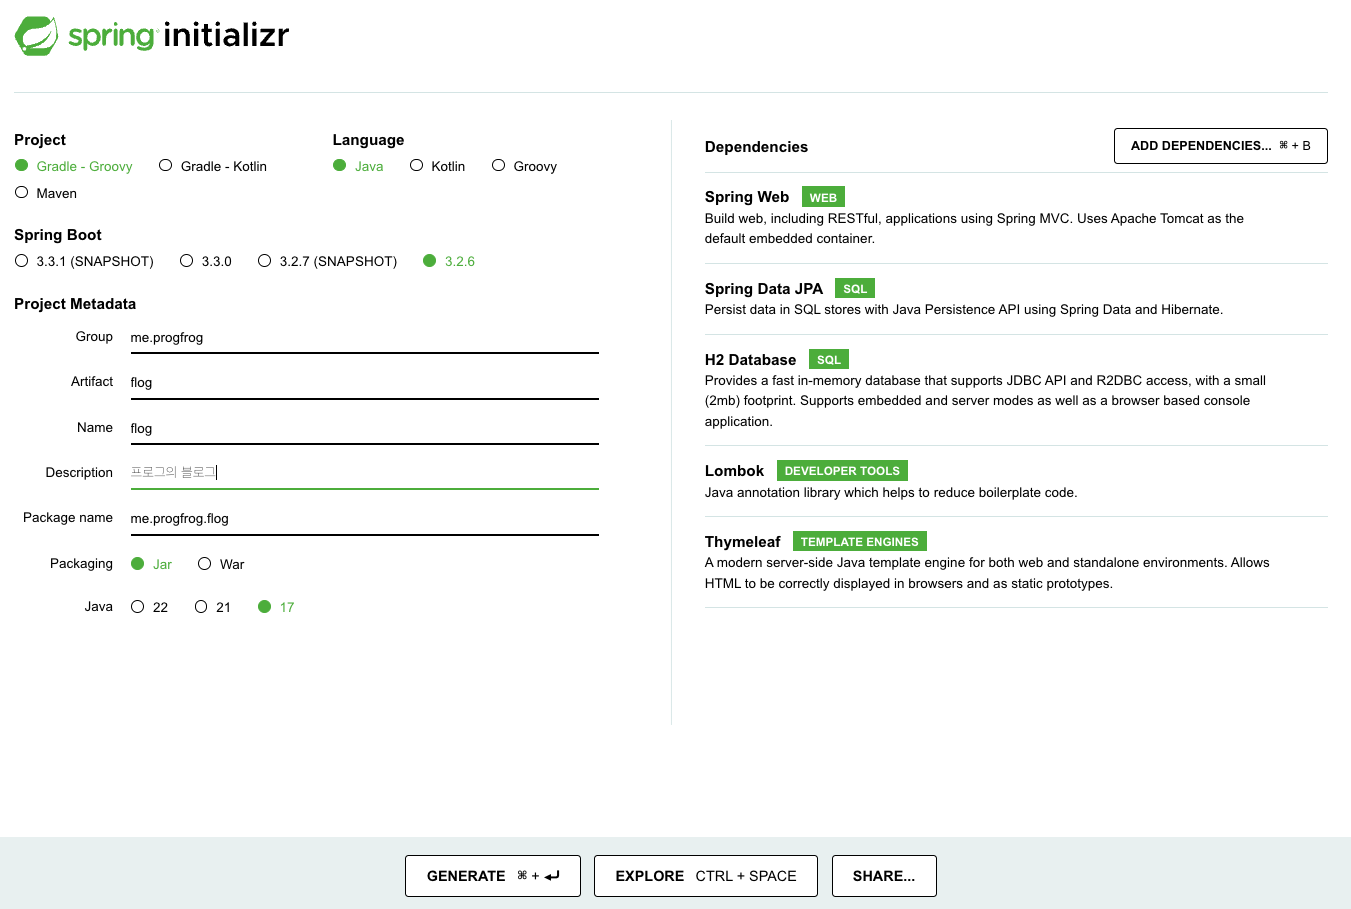Click the TEMPLATE ENGINES badge
1351x909 pixels.
pos(860,542)
